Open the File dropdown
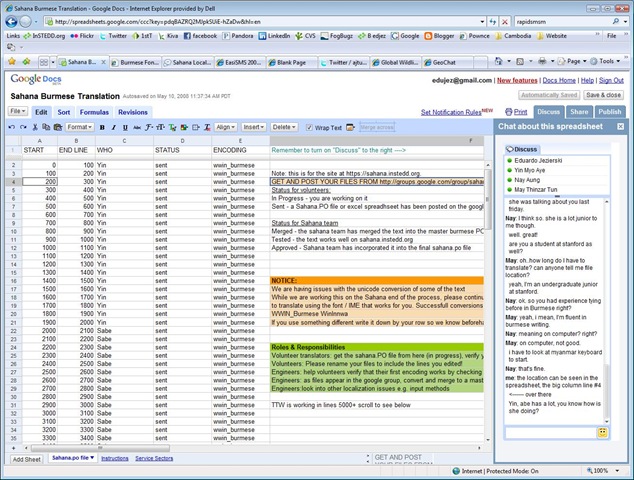Image resolution: width=634 pixels, height=480 pixels. pos(17,111)
